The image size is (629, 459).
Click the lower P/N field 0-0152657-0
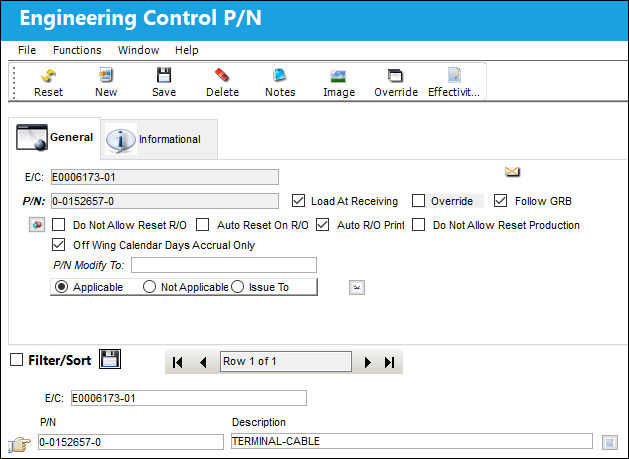pyautogui.click(x=131, y=442)
